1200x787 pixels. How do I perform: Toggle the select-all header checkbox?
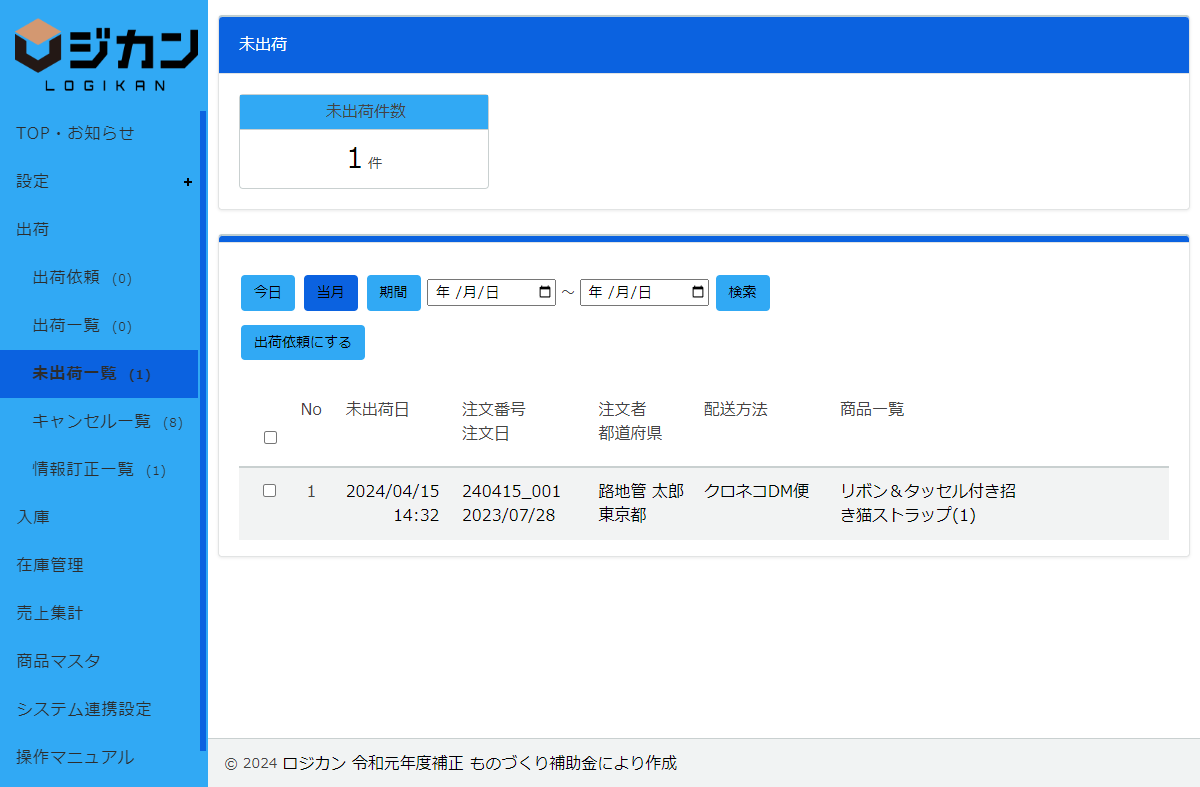click(270, 438)
